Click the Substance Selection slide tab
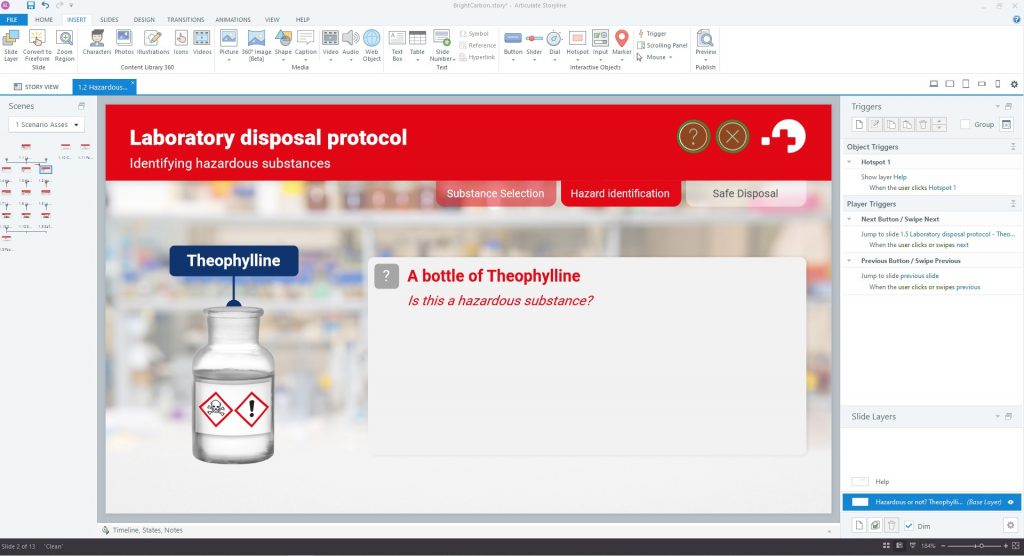The height and width of the screenshot is (556, 1024). 495,193
